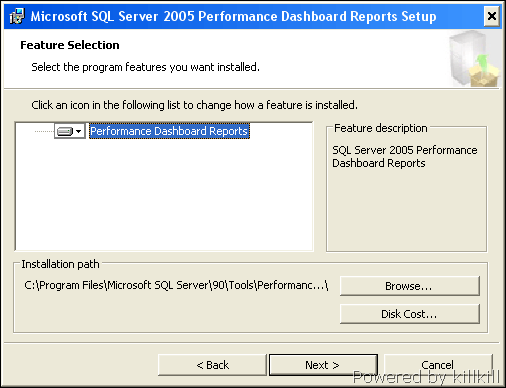
Task: Select Performance Dashboard Reports feature item
Action: pyautogui.click(x=169, y=131)
